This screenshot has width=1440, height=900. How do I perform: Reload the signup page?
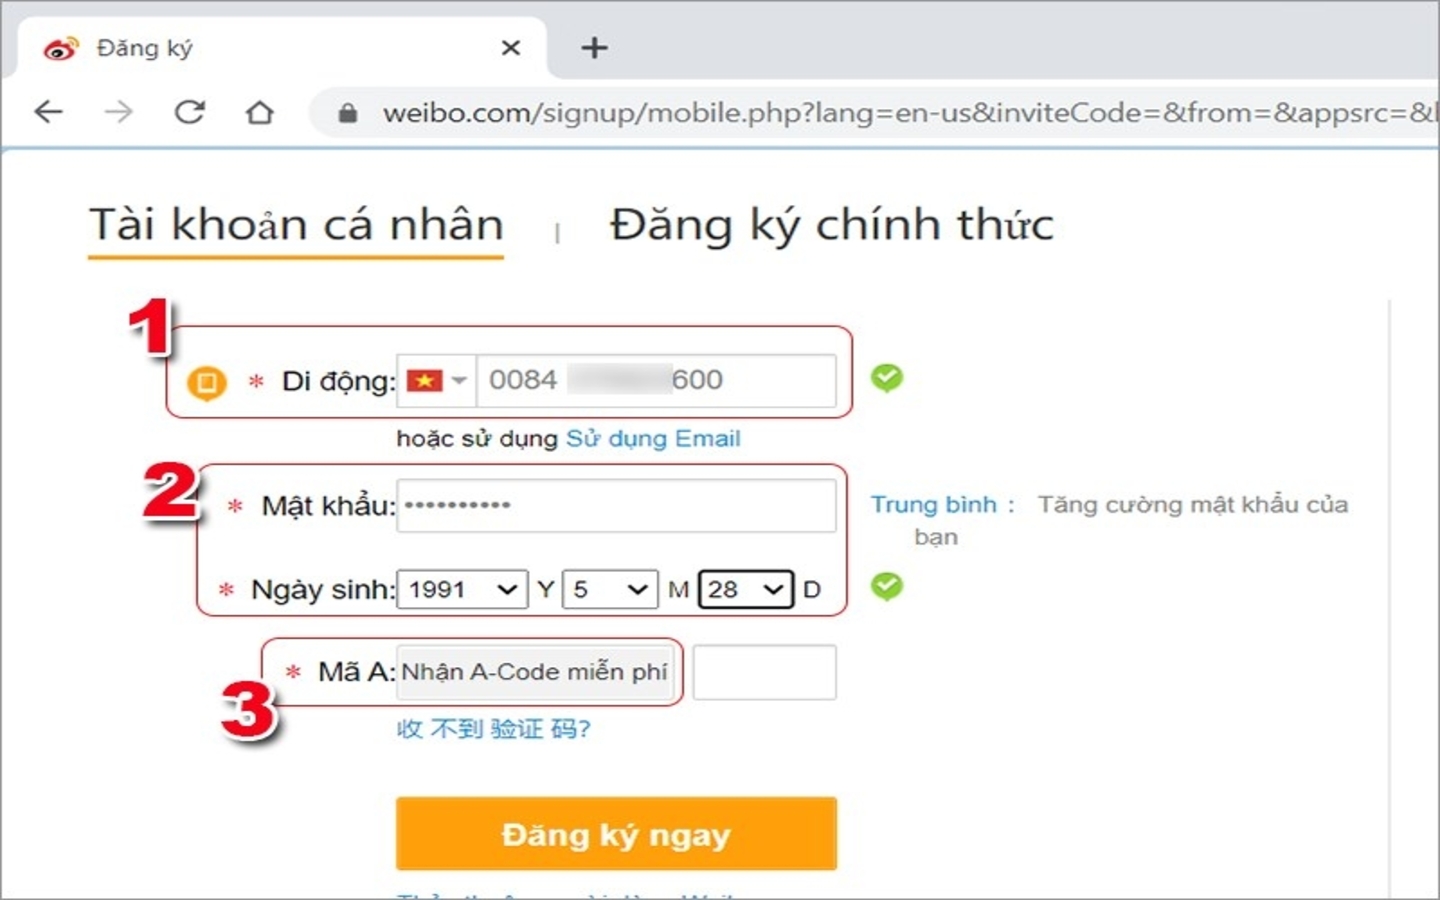[x=191, y=111]
